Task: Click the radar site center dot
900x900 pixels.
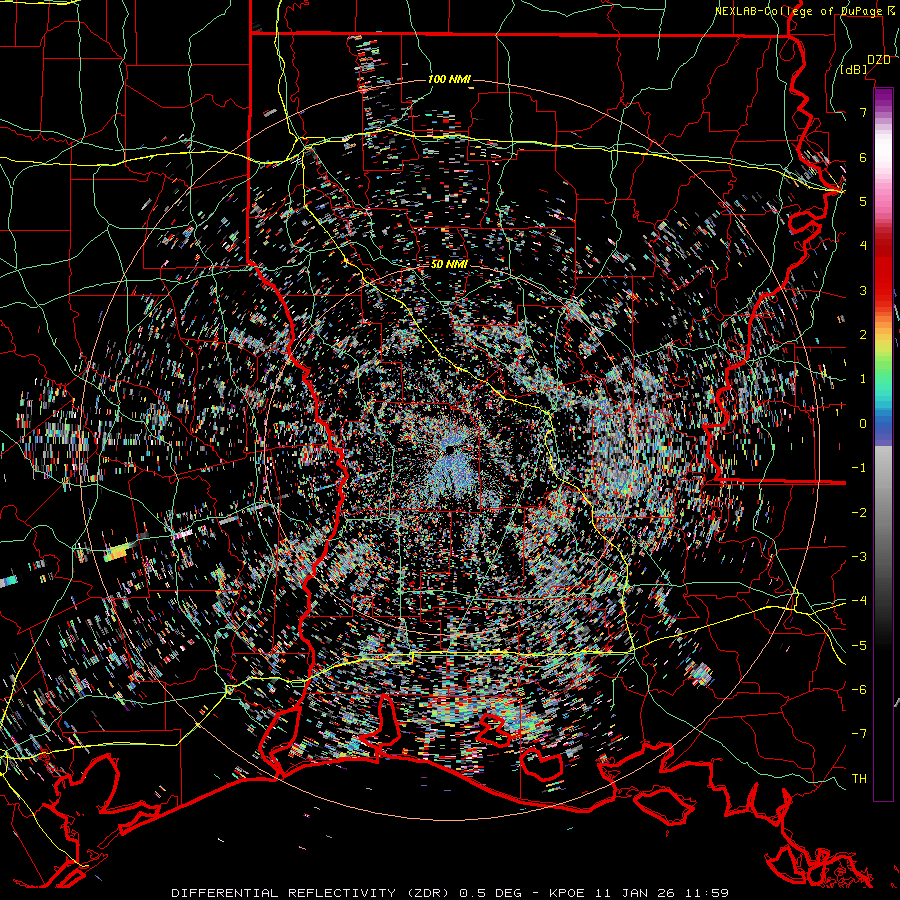Action: [x=449, y=449]
